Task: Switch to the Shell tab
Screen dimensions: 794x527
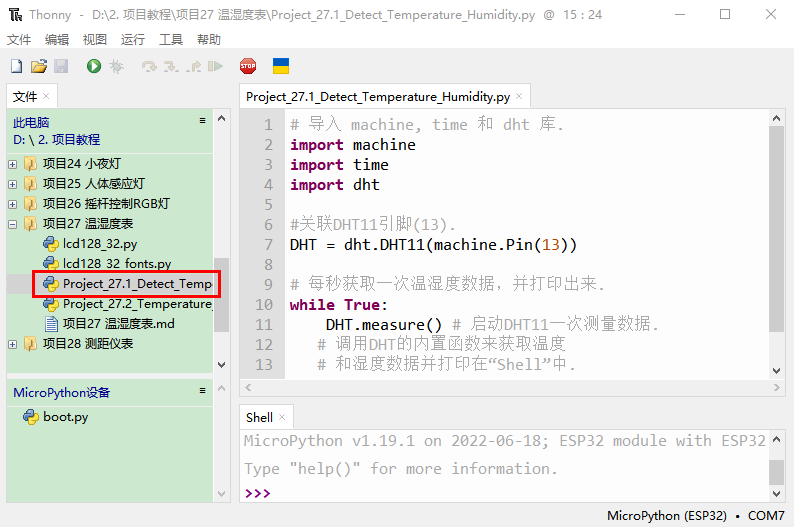Action: (x=259, y=417)
